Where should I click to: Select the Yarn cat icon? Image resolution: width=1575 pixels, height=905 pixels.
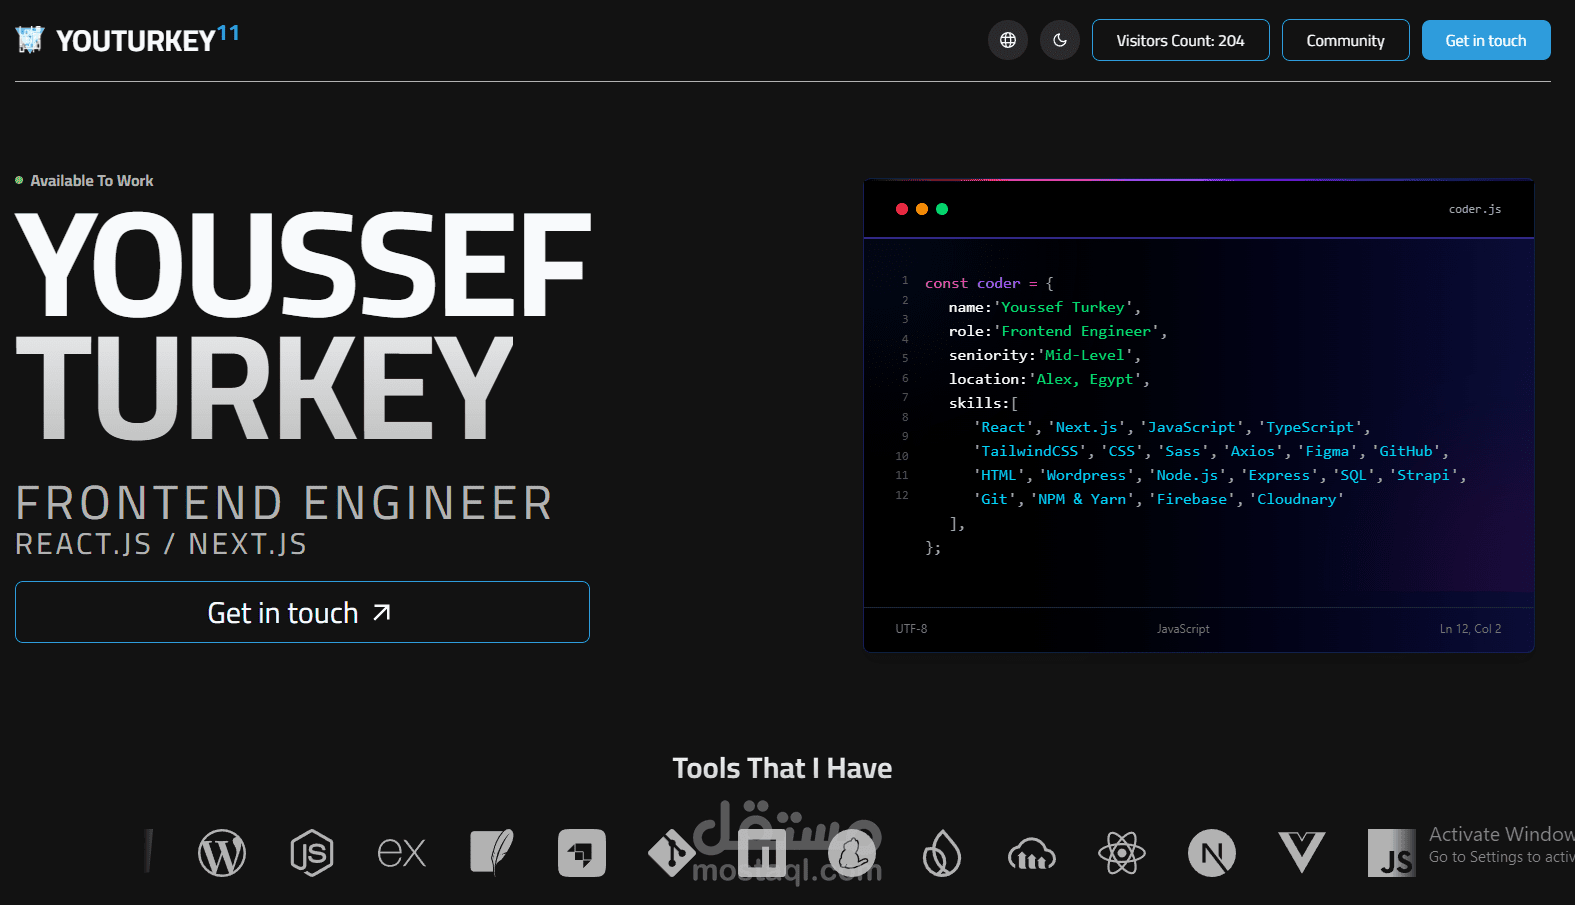852,854
